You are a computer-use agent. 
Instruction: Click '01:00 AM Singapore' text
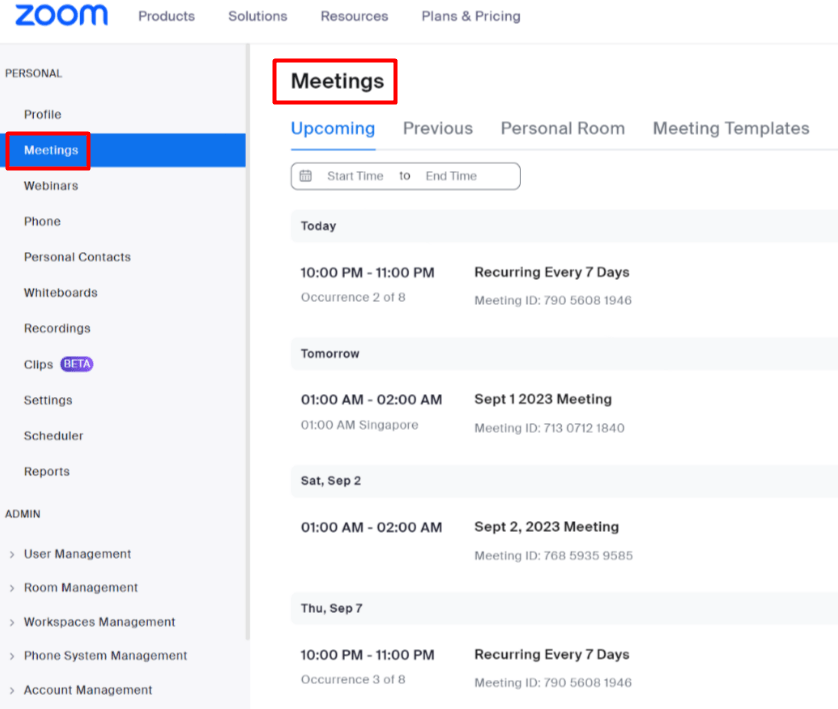tap(360, 425)
